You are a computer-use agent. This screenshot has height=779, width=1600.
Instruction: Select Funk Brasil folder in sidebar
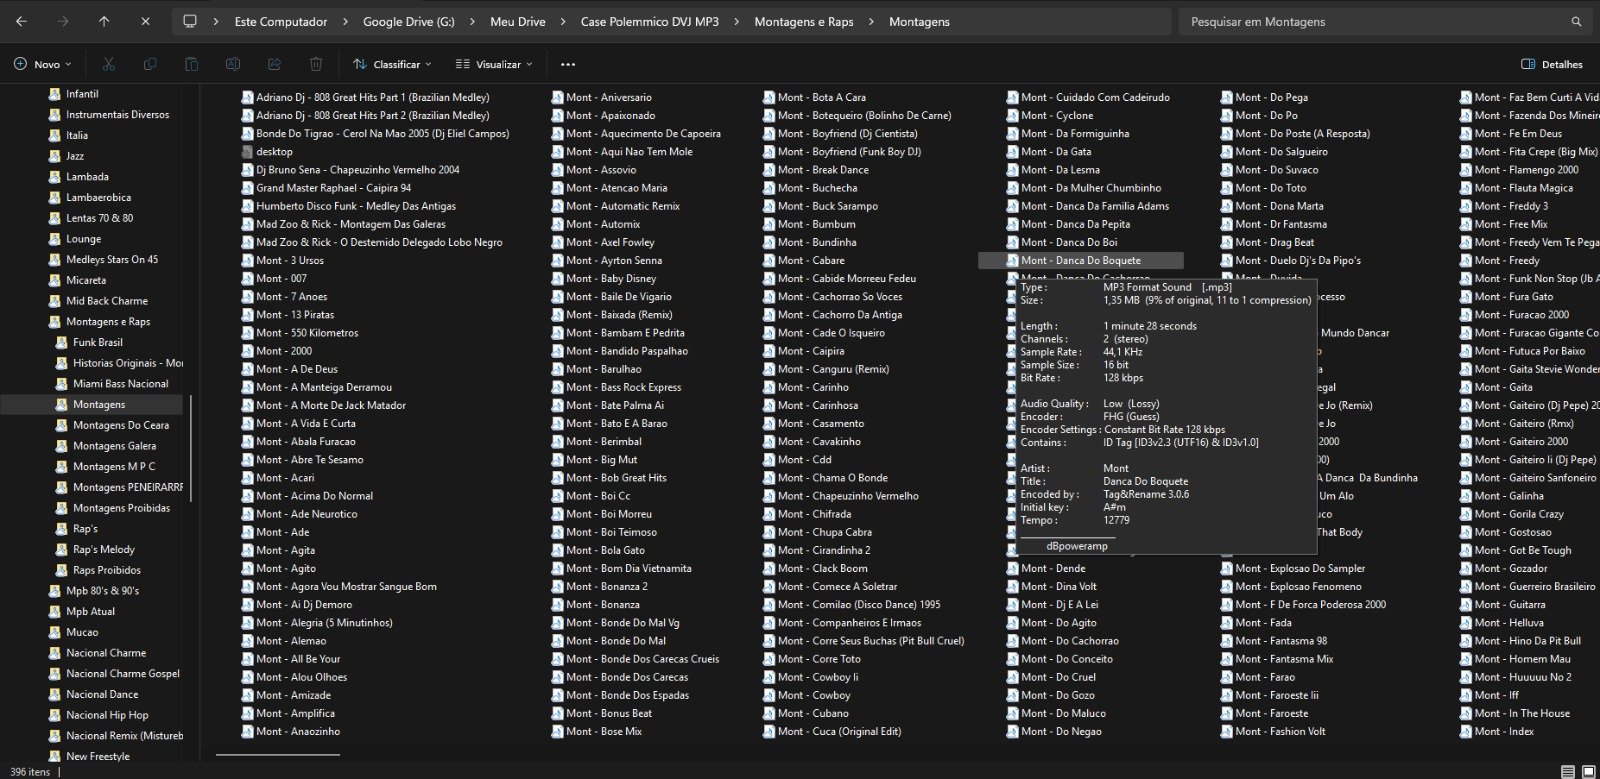point(97,342)
